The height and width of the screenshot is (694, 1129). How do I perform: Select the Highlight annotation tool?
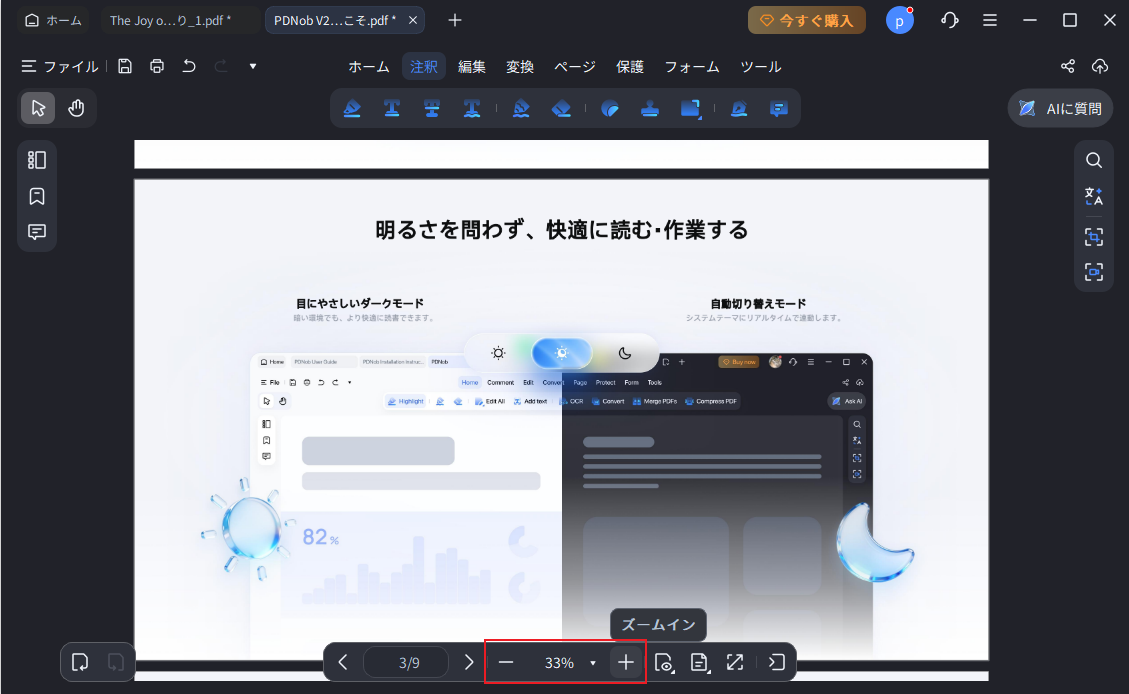352,108
